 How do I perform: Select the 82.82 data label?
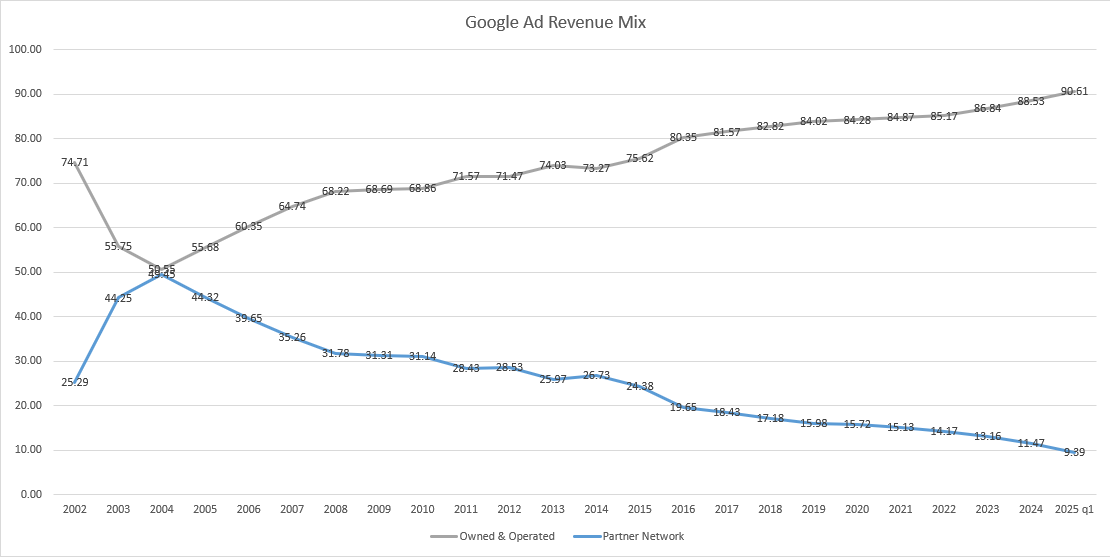pyautogui.click(x=770, y=127)
